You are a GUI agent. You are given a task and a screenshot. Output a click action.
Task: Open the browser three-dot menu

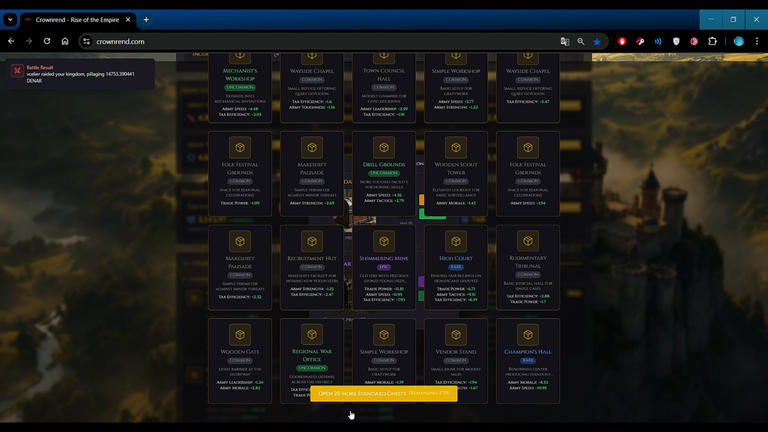tap(757, 42)
